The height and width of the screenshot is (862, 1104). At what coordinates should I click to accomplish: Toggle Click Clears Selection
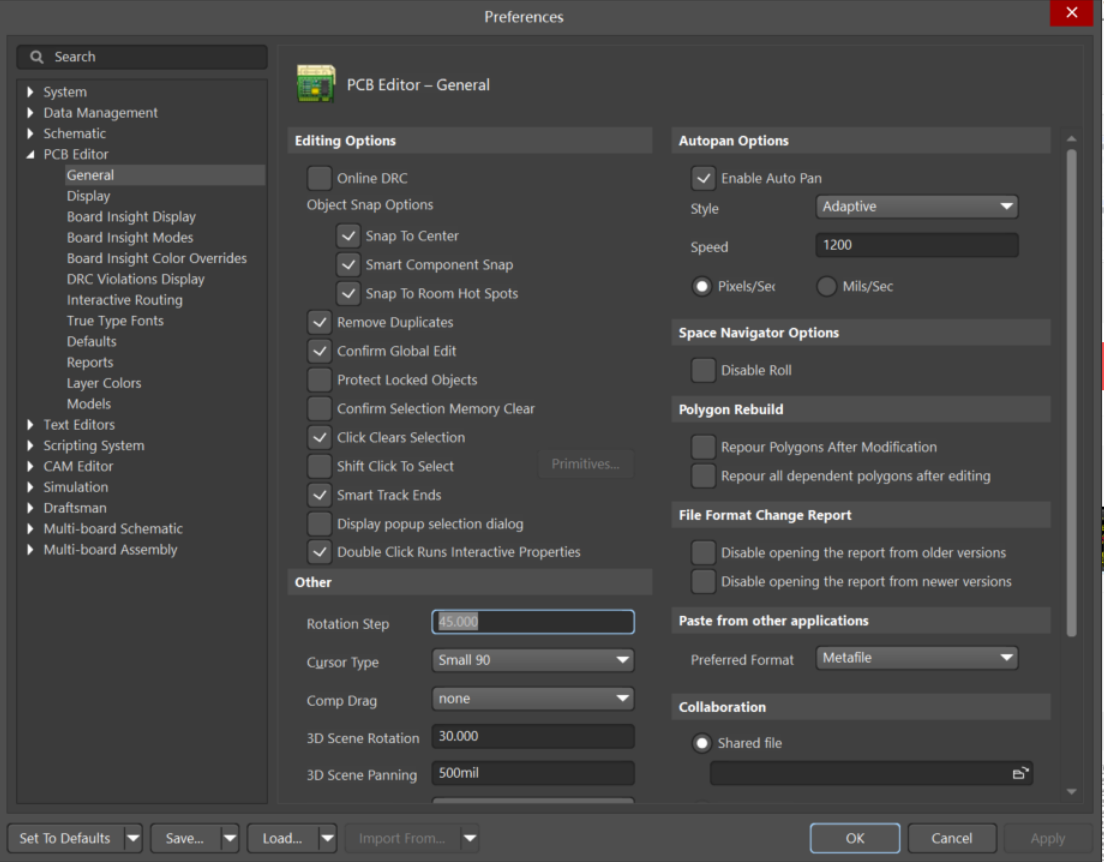point(319,437)
